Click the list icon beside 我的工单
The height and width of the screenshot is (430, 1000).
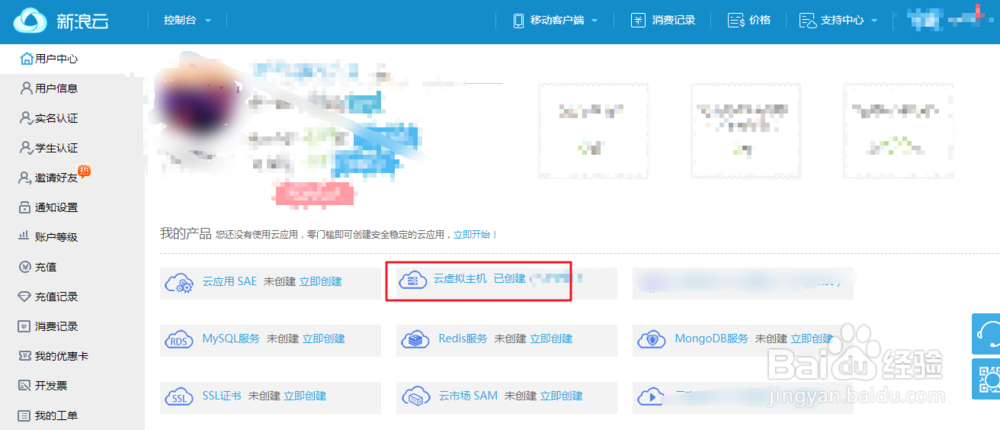[x=24, y=416]
